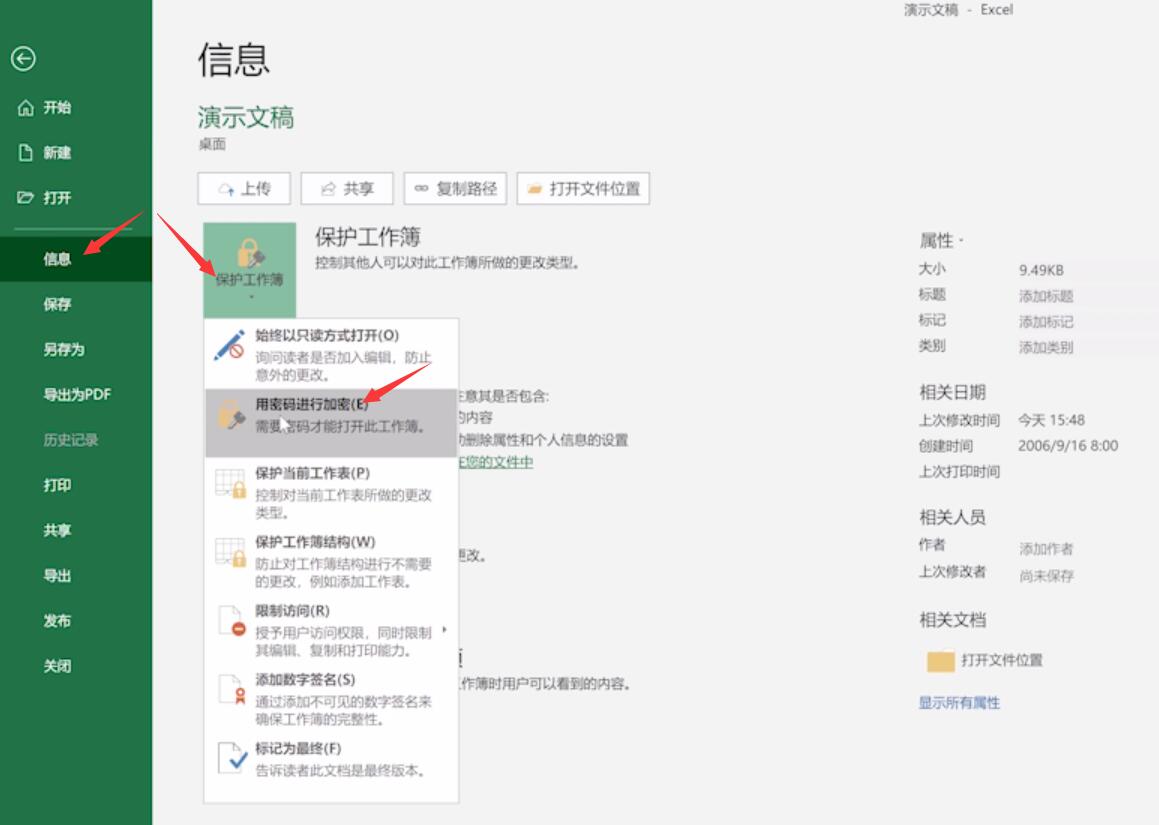Click the underlined green 的文件中 link
This screenshot has height=825, width=1159.
496,462
